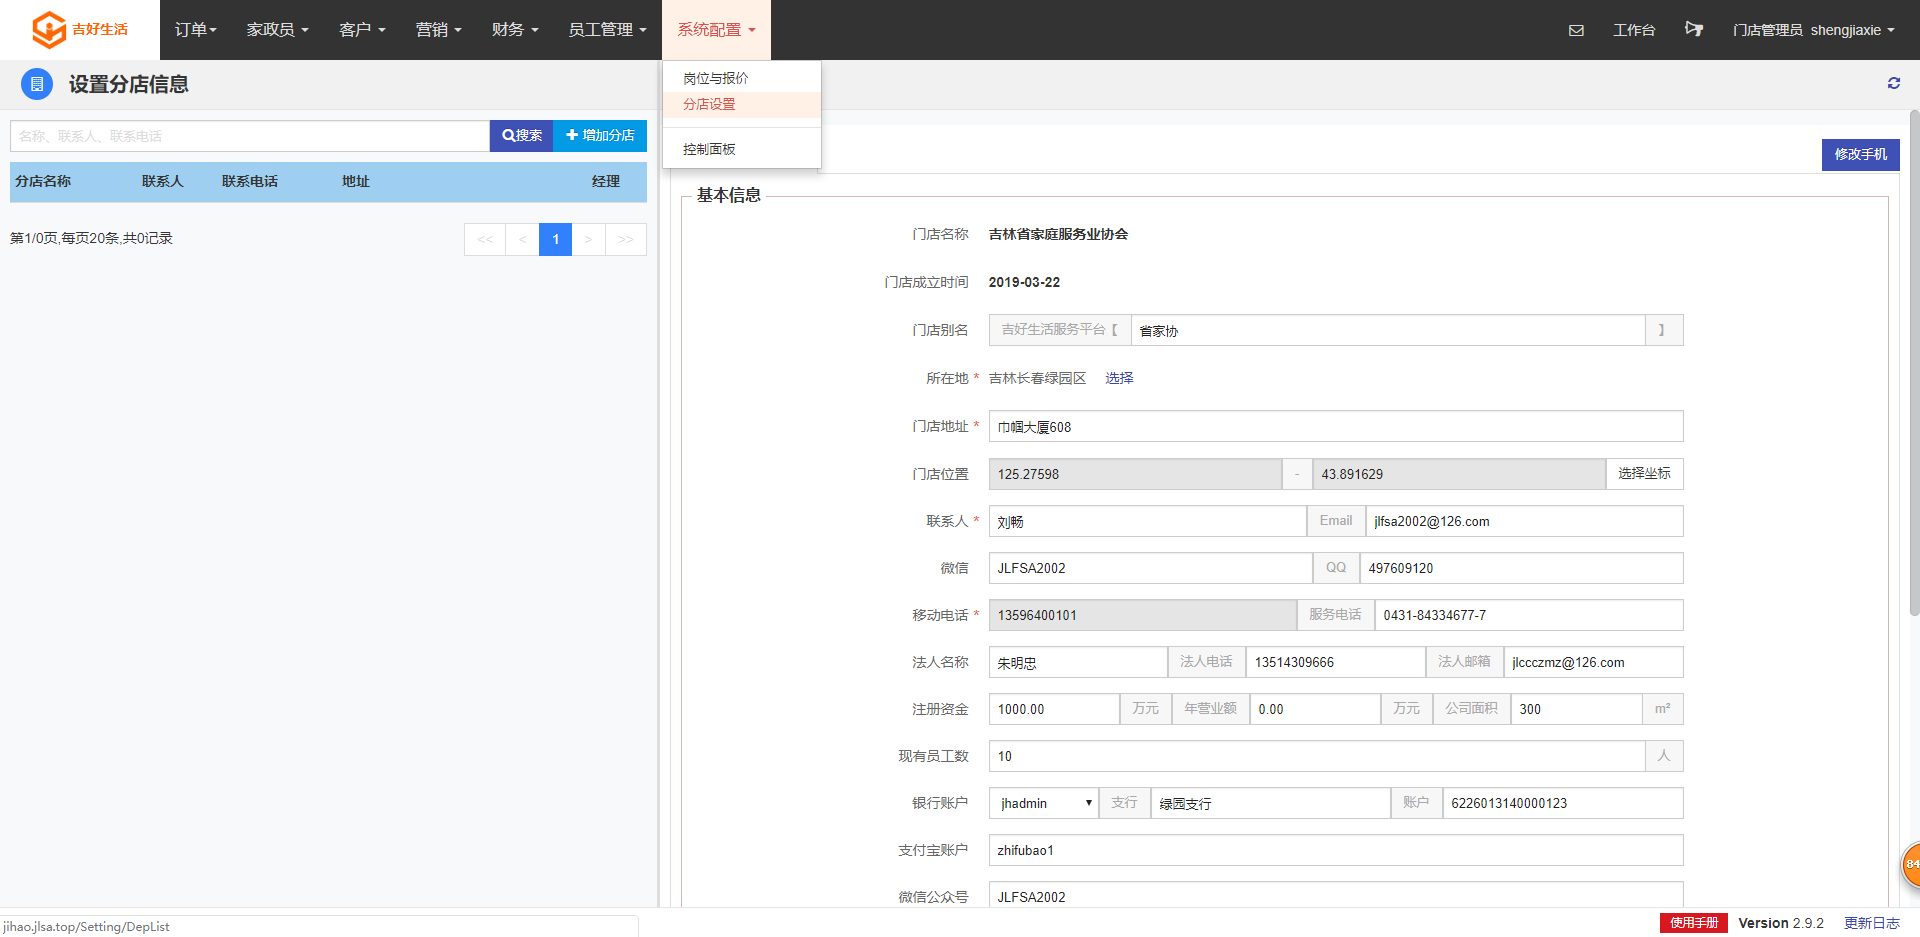Viewport: 1920px width, 937px height.
Task: Click the Email field
Action: [x=1524, y=521]
